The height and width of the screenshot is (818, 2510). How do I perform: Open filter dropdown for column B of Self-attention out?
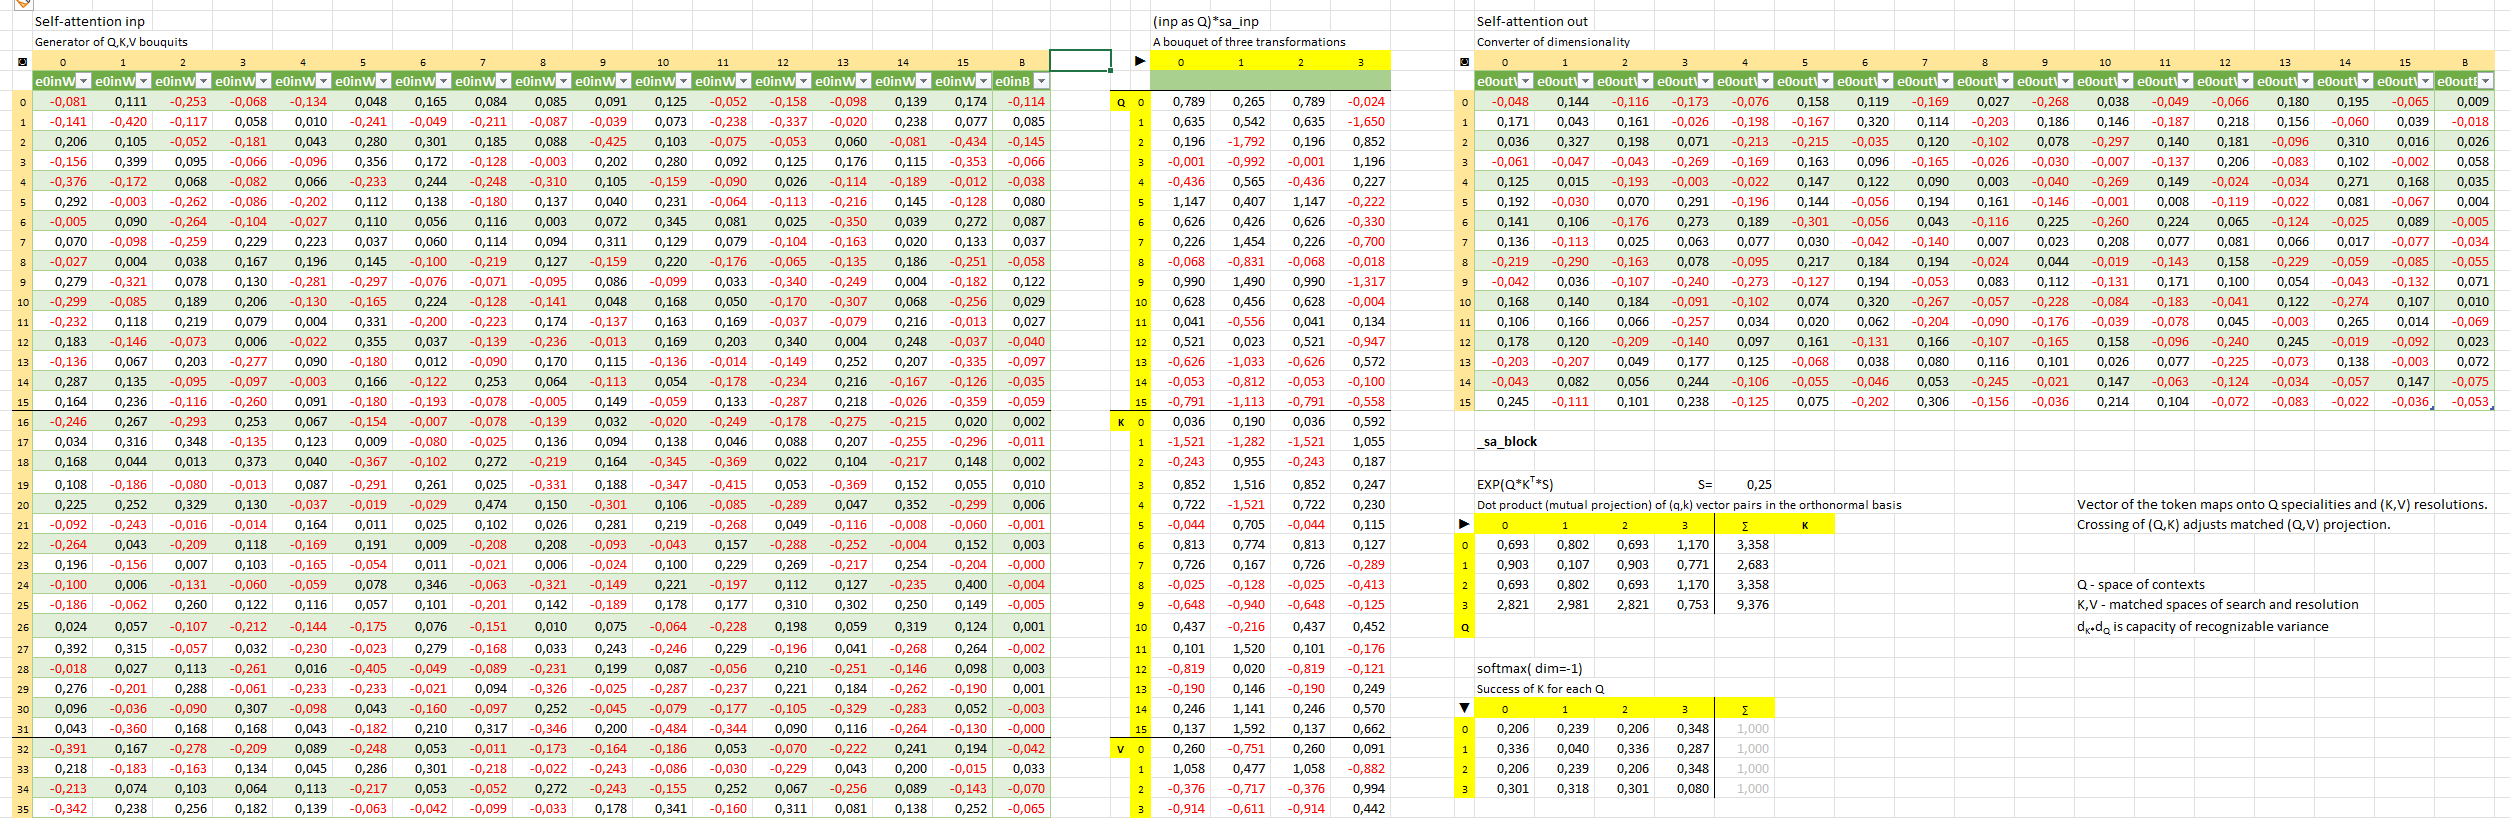pos(2485,81)
